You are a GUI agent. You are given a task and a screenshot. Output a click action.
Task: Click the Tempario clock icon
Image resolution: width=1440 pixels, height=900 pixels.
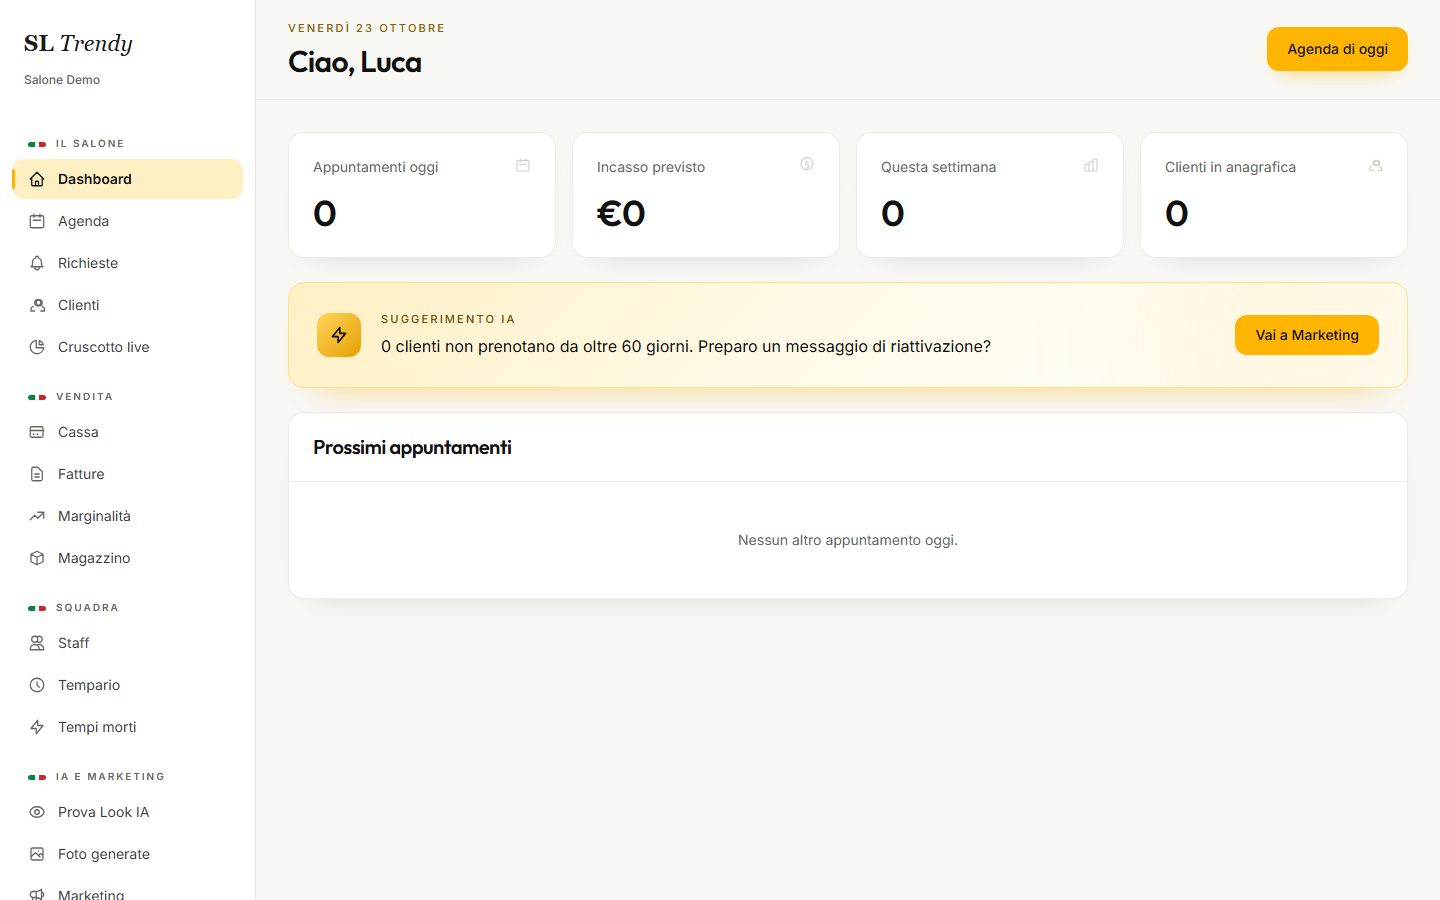coord(37,685)
